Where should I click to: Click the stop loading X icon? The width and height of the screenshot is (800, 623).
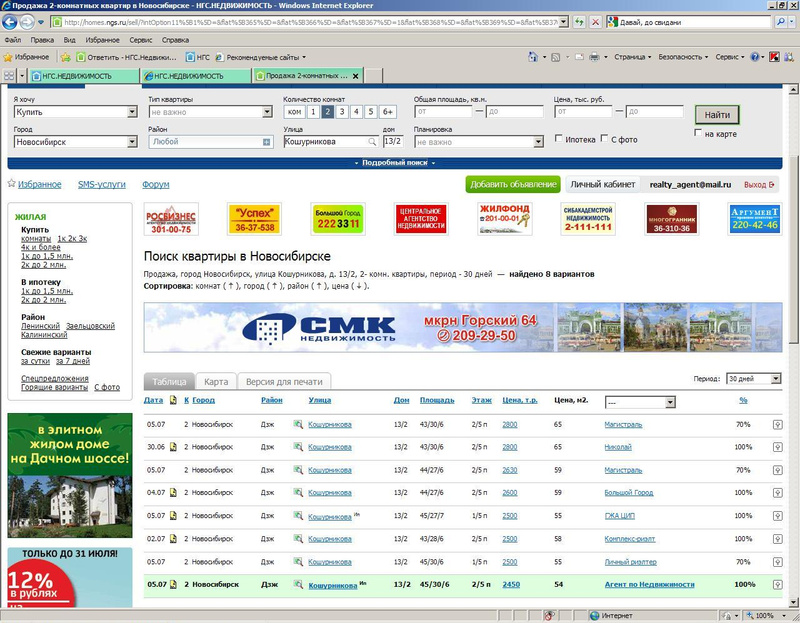(597, 21)
